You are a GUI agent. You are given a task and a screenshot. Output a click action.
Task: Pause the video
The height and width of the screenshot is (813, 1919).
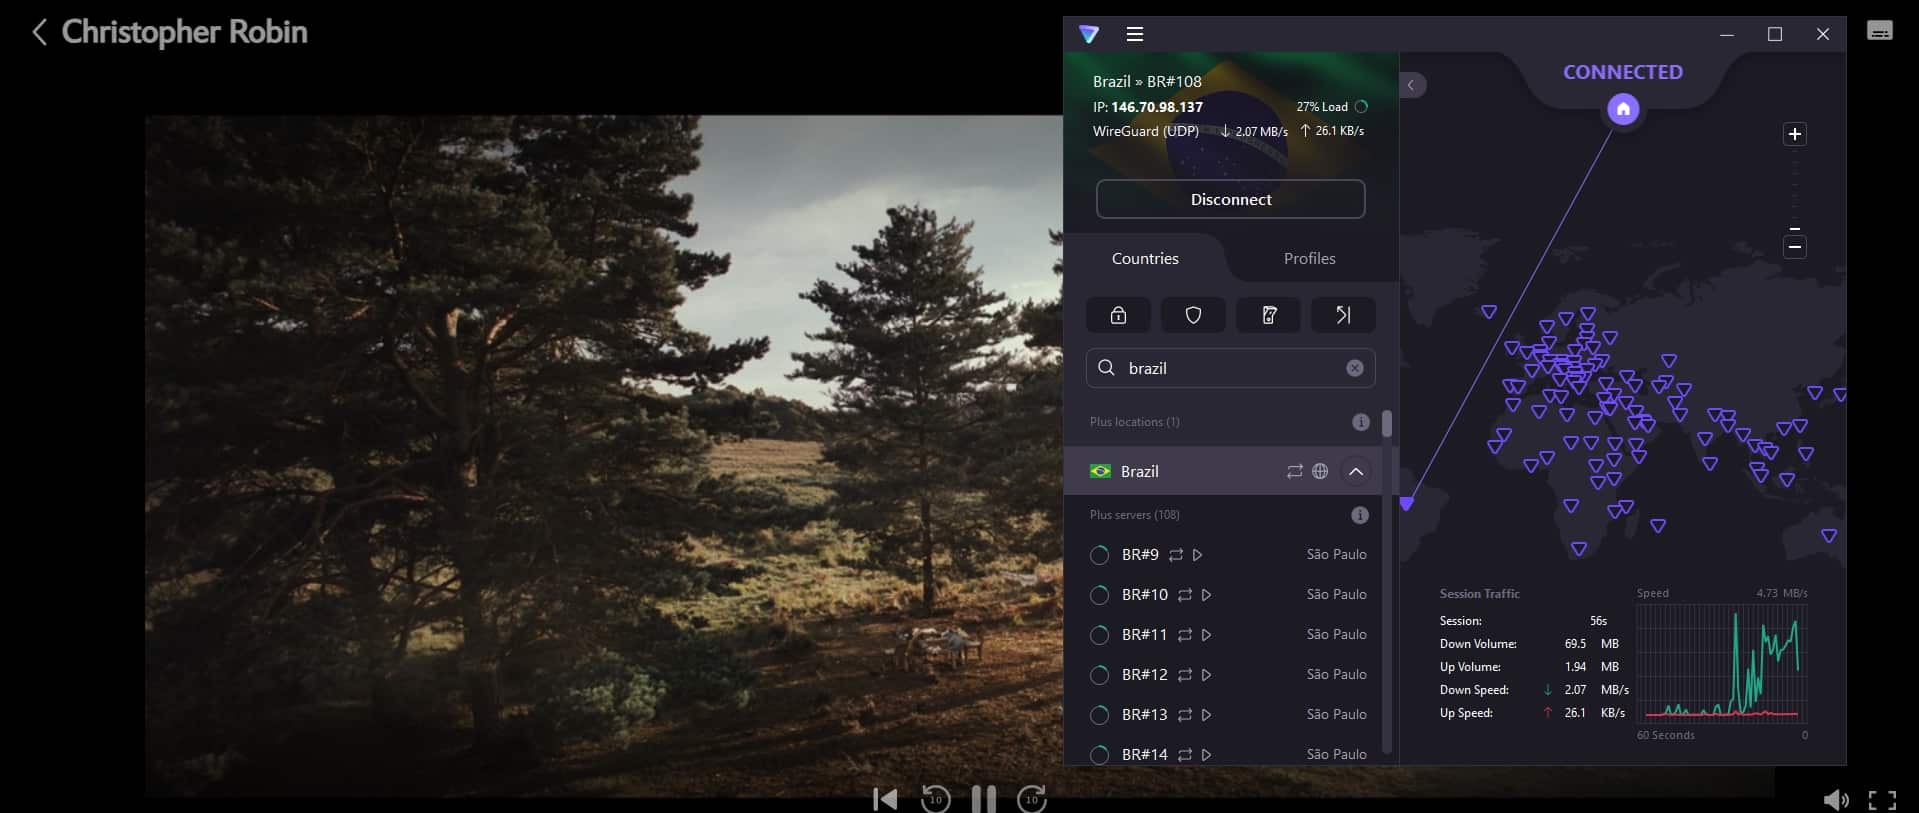point(983,799)
